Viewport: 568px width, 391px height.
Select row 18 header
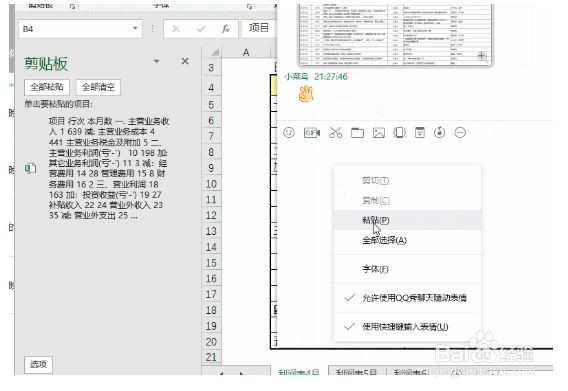(x=211, y=310)
